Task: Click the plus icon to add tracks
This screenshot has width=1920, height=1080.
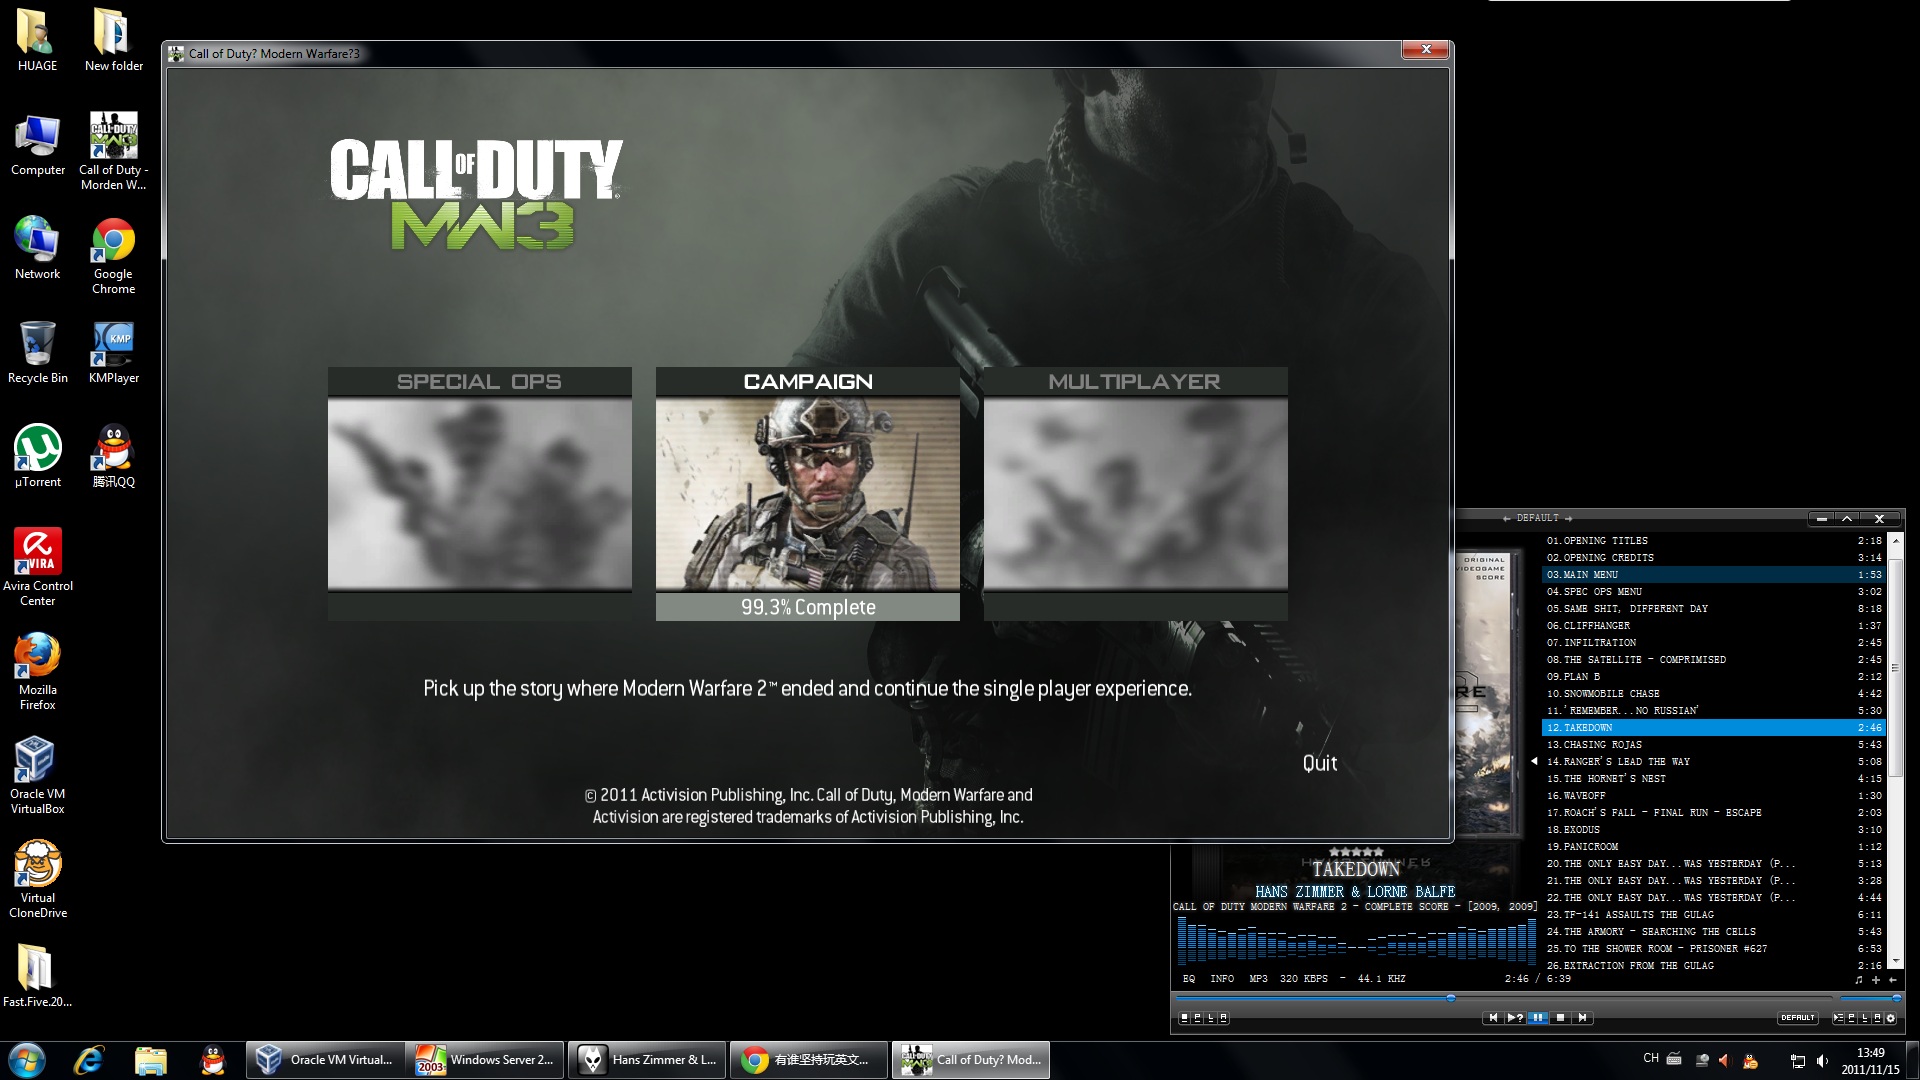Action: (x=1876, y=980)
